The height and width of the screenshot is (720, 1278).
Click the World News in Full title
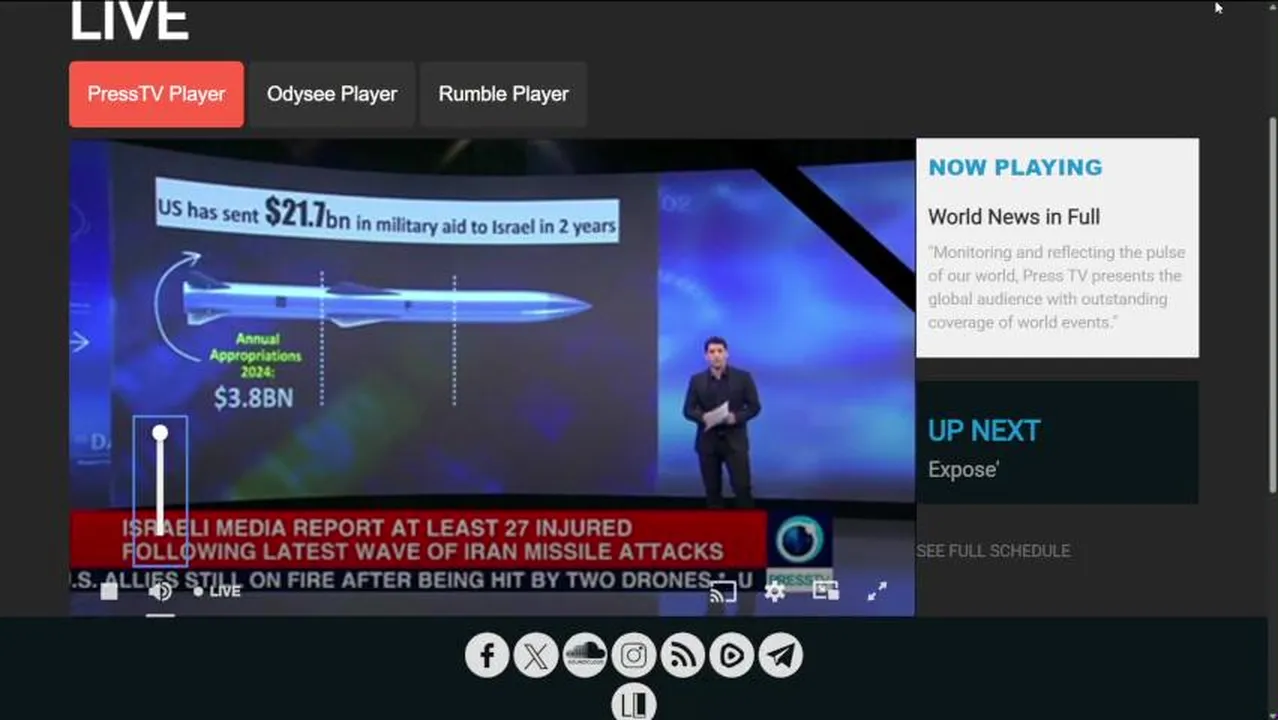(1014, 217)
